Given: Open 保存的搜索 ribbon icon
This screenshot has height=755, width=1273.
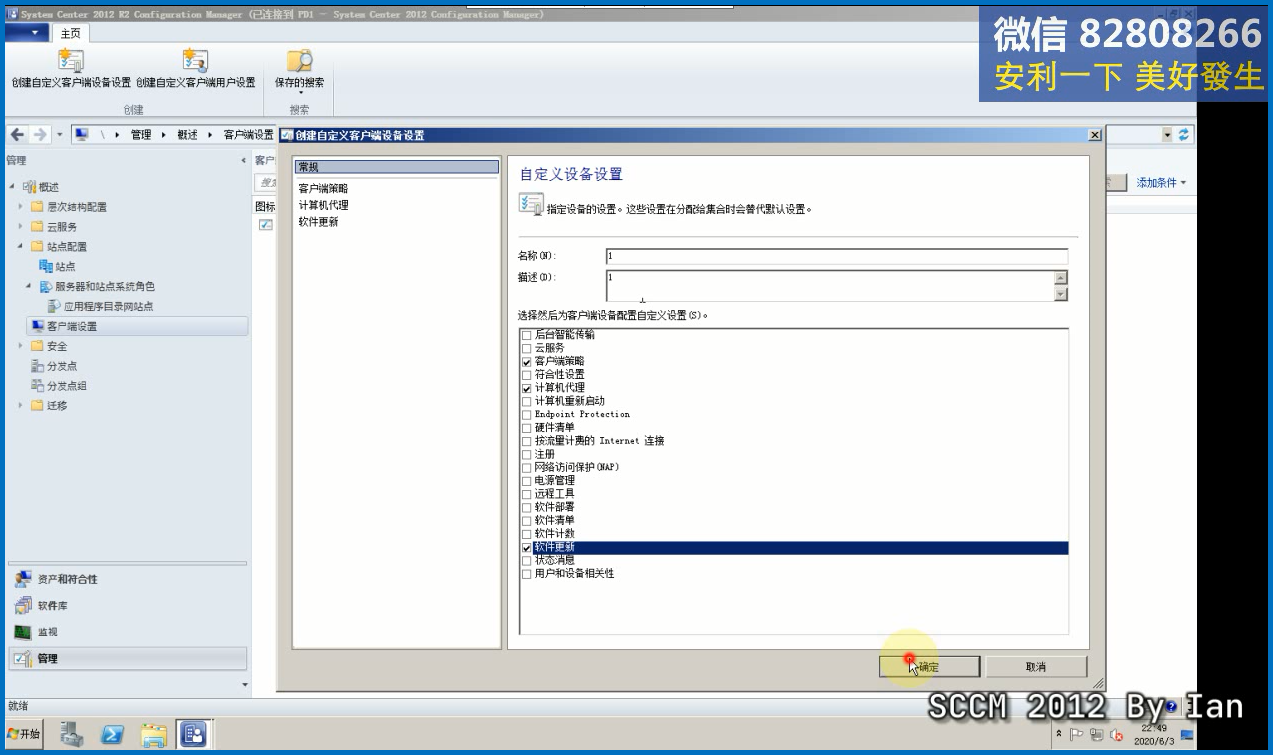Looking at the screenshot, I should (300, 60).
